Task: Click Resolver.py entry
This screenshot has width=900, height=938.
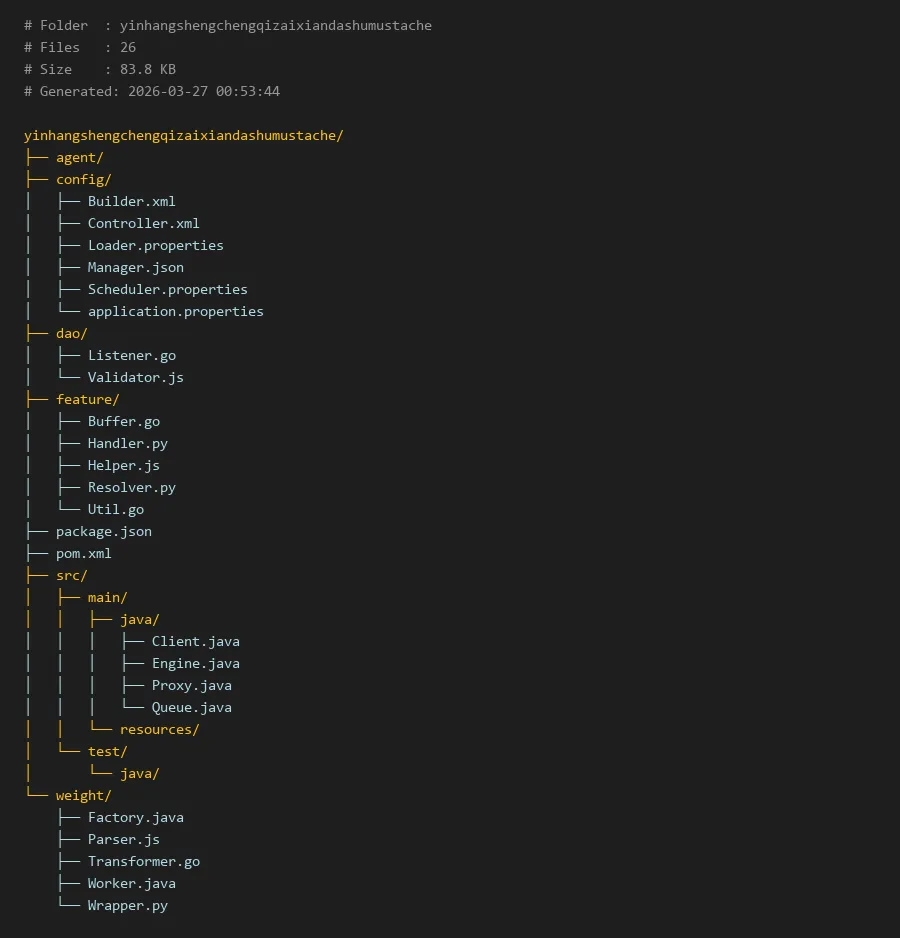Action: click(131, 487)
